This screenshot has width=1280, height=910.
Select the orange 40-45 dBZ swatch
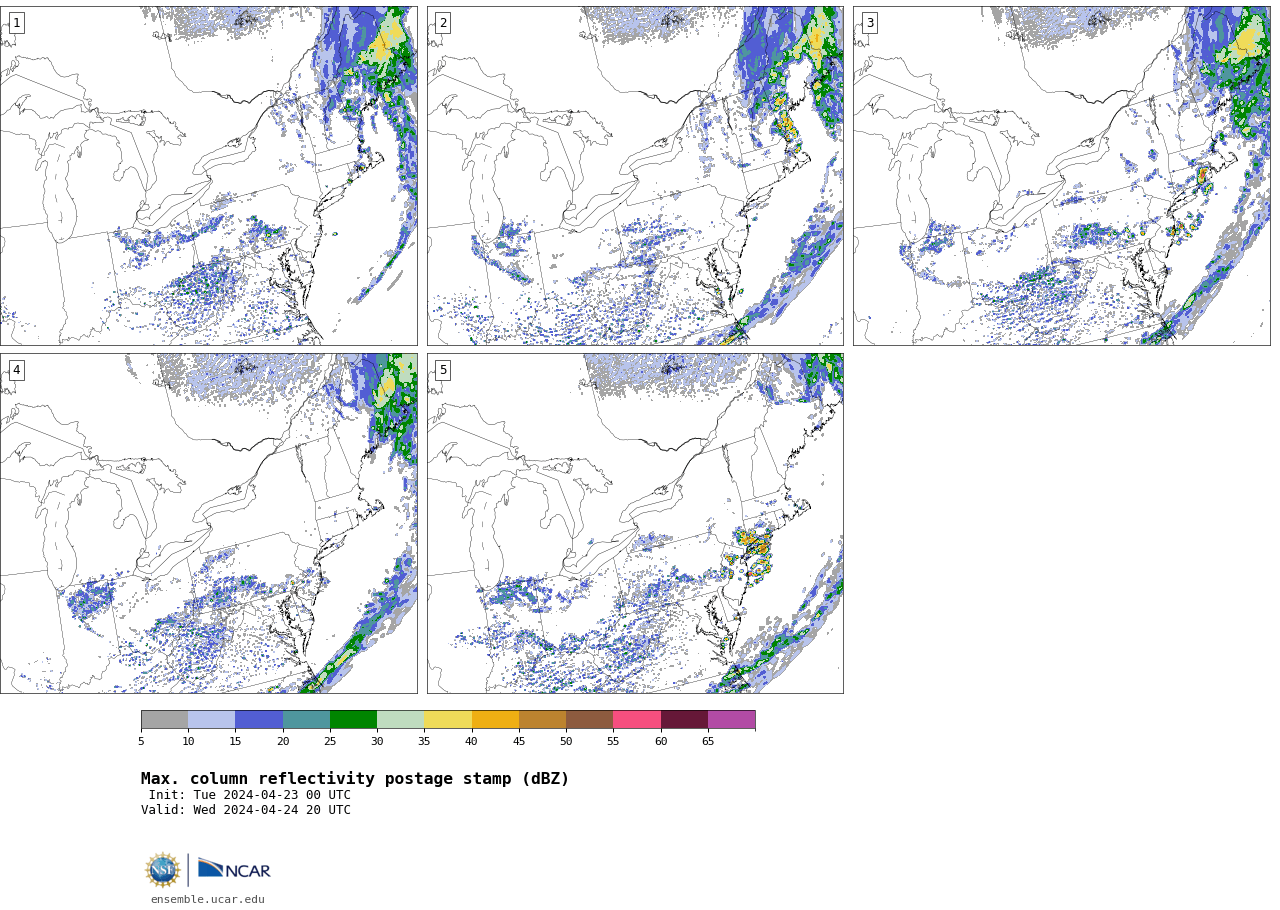tap(495, 720)
